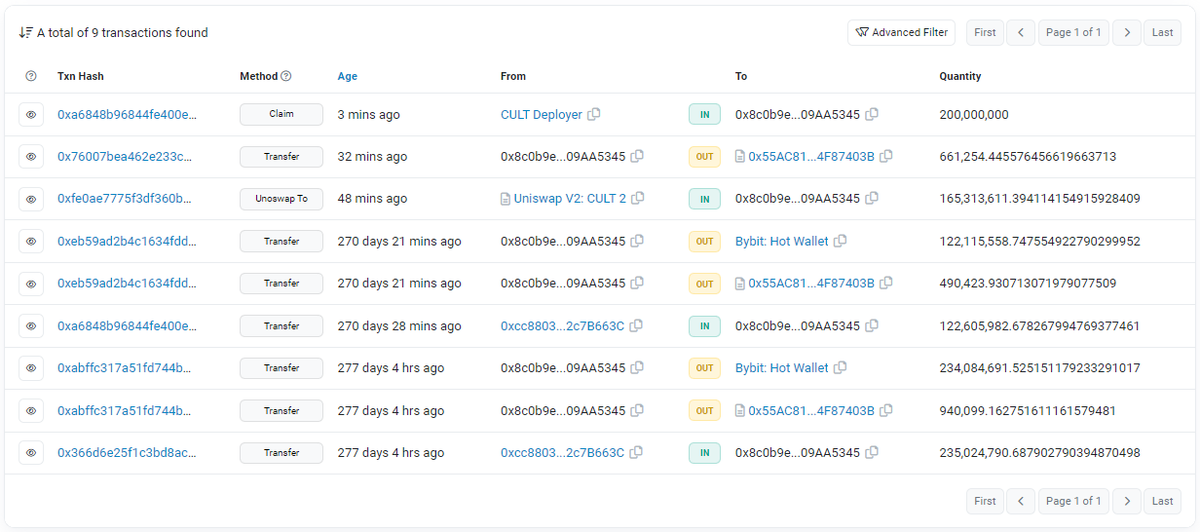Click the '3 mins ago' age cell
This screenshot has height=532, width=1200.
point(369,115)
